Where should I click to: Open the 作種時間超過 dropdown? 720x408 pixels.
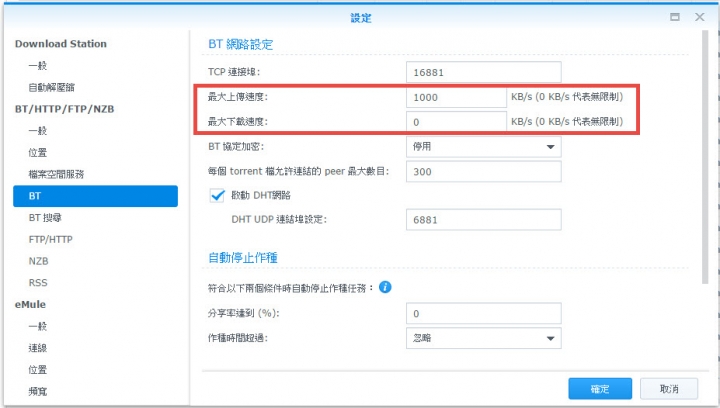tap(484, 338)
